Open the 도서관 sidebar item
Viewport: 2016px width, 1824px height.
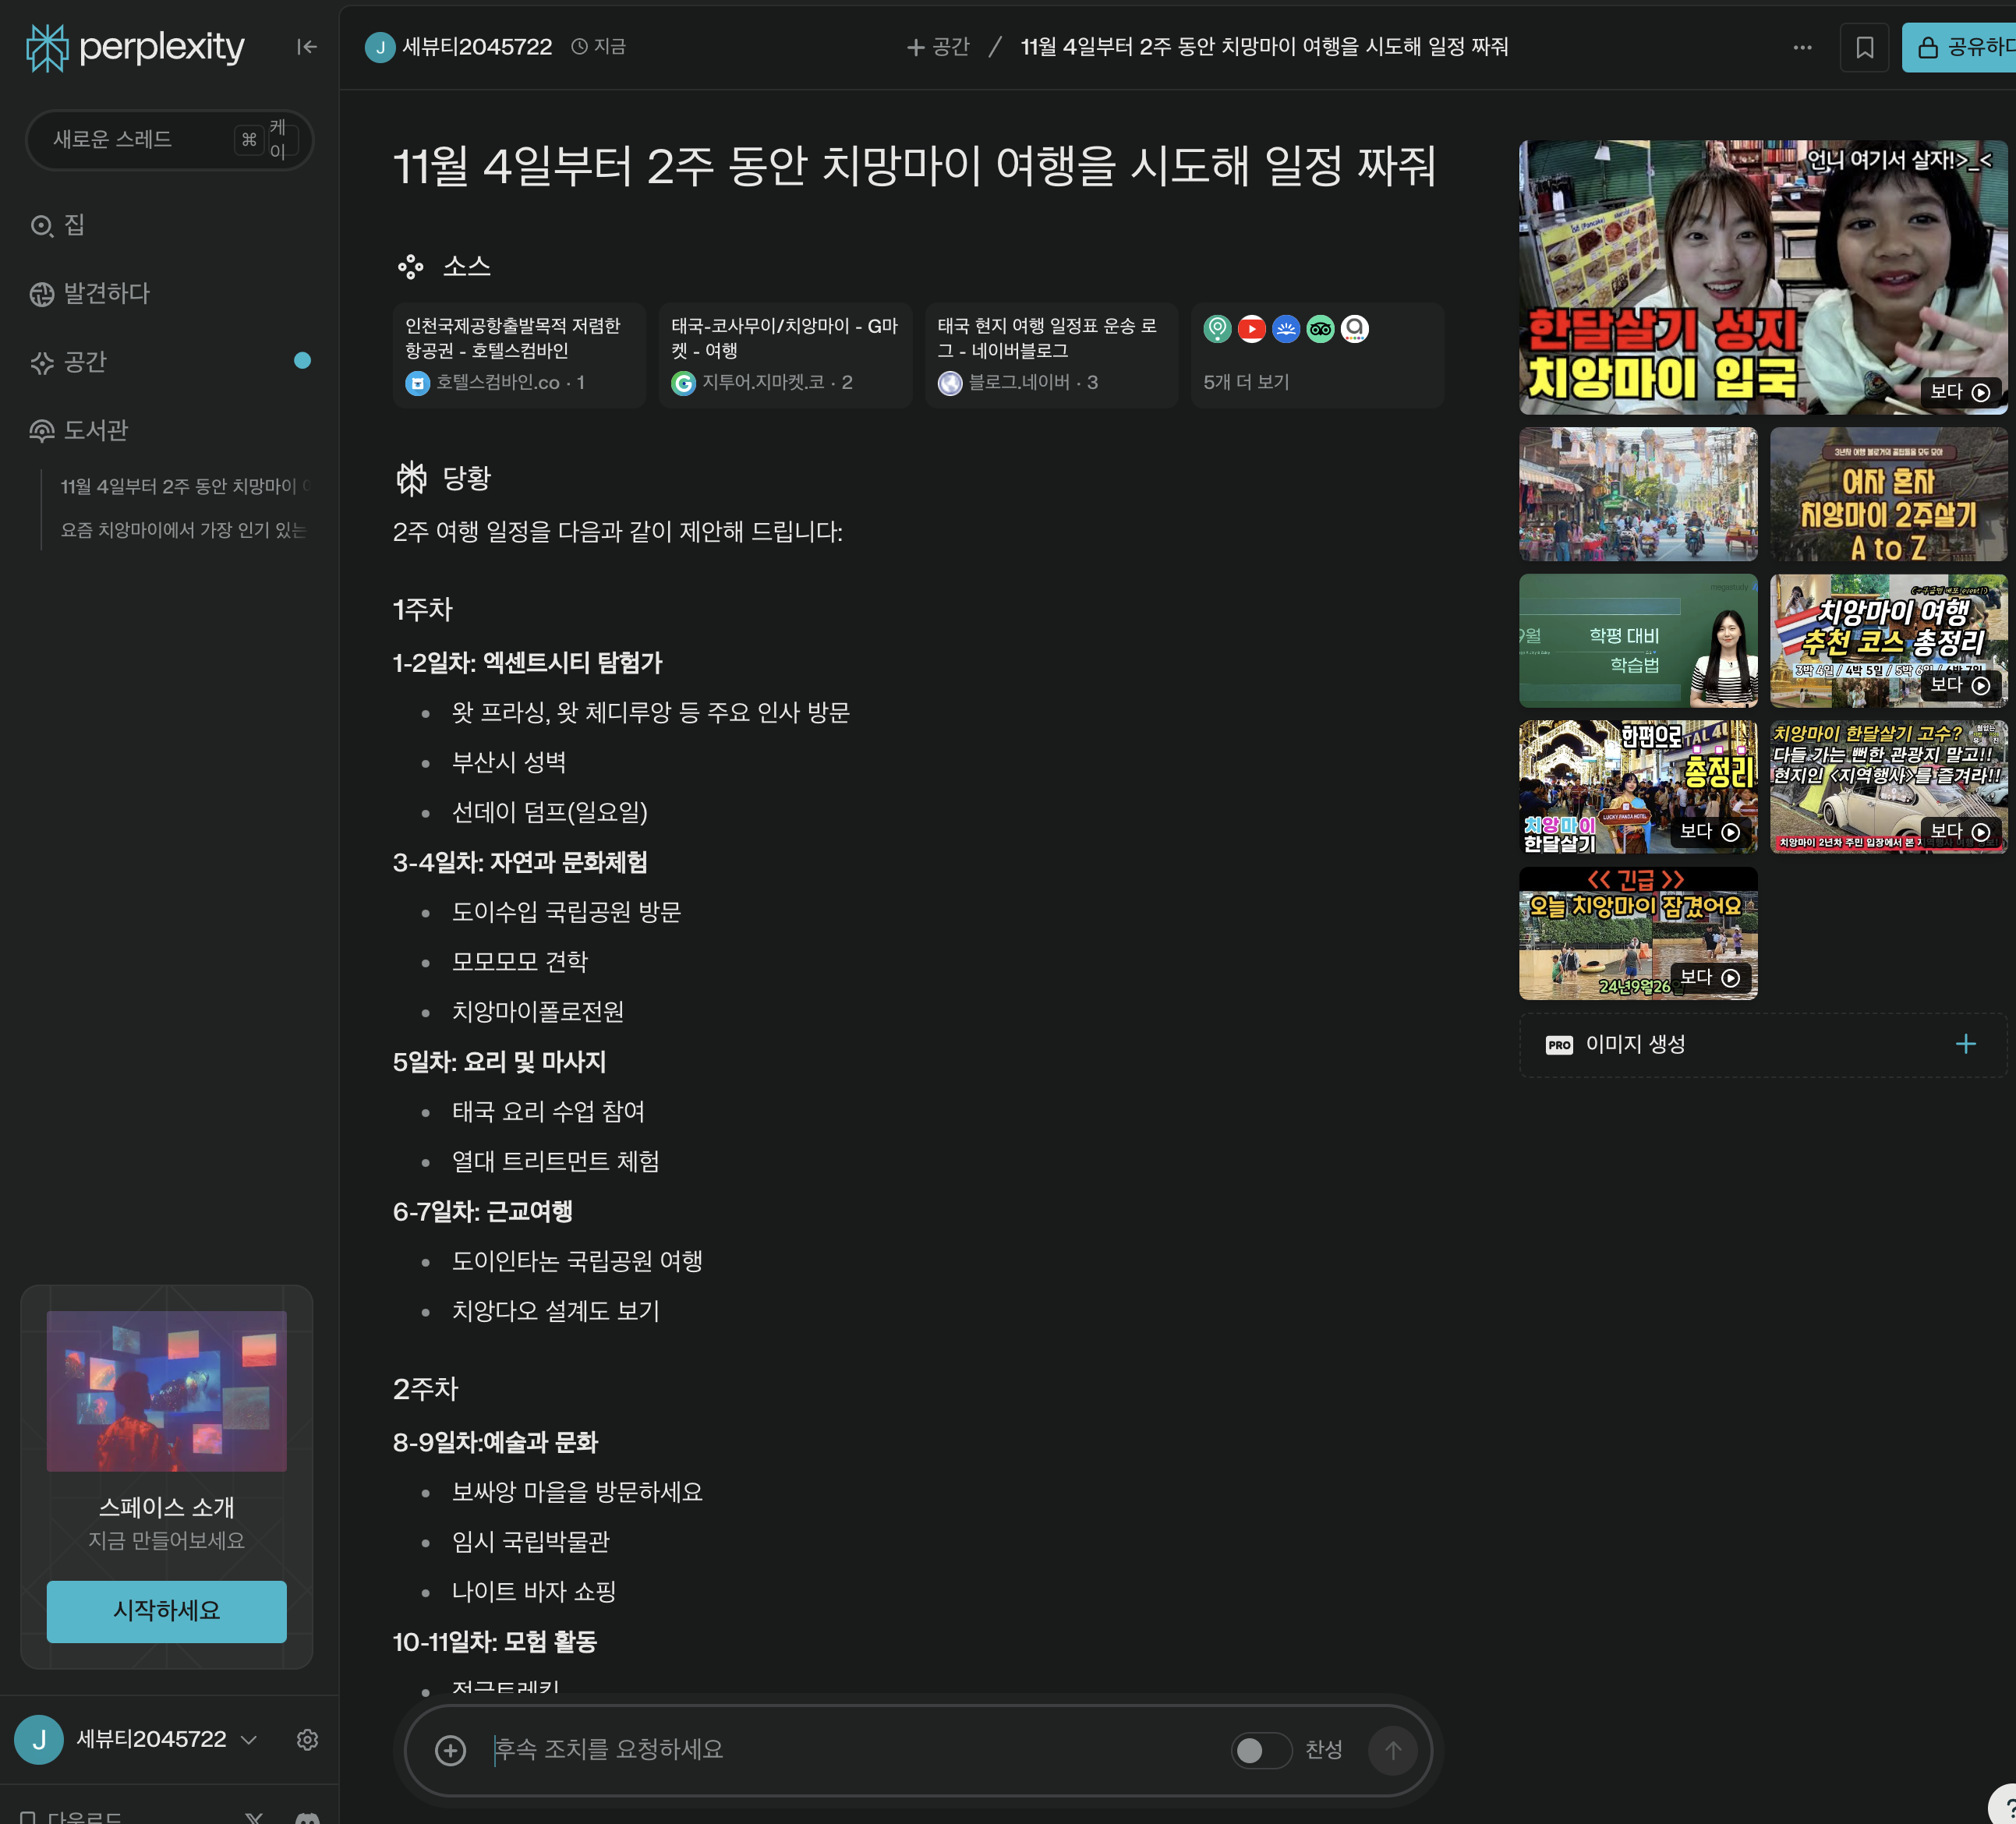(x=95, y=430)
